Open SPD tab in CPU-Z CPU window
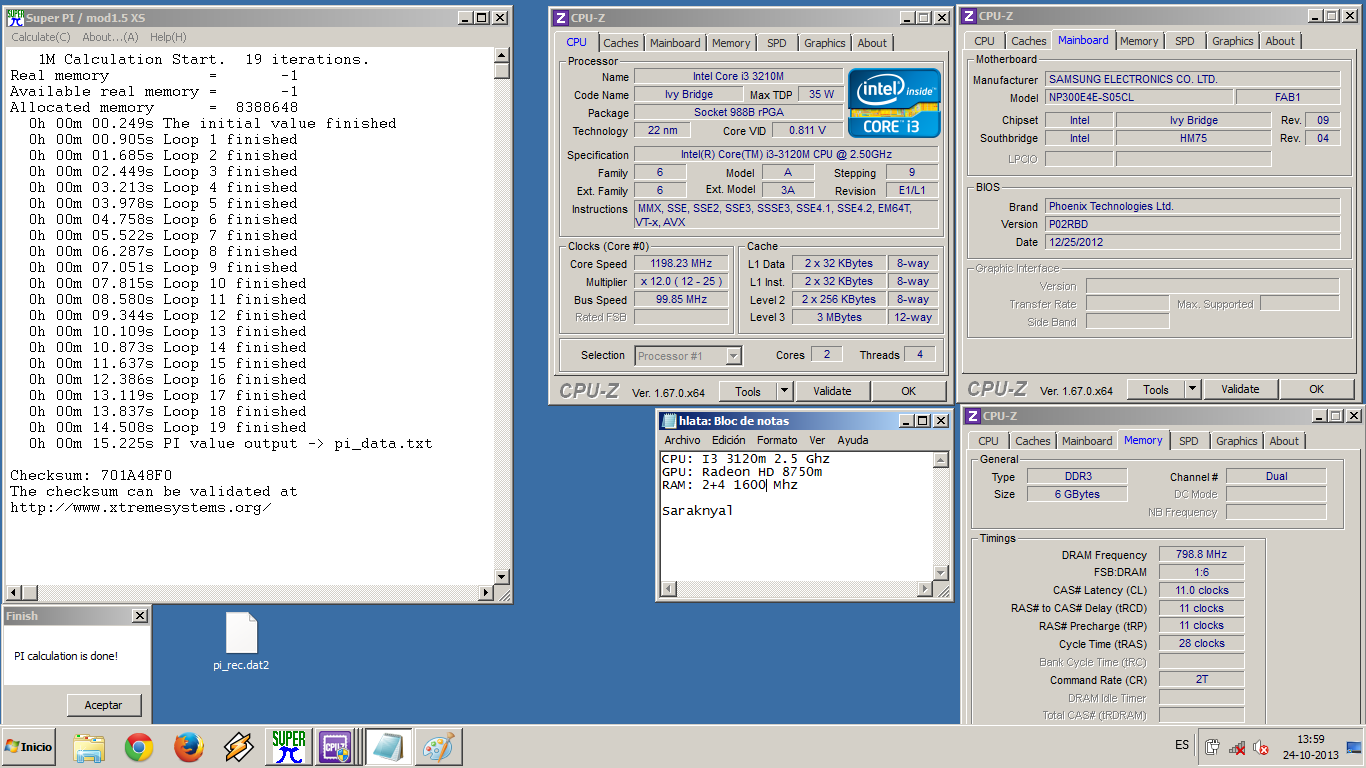 click(x=777, y=43)
